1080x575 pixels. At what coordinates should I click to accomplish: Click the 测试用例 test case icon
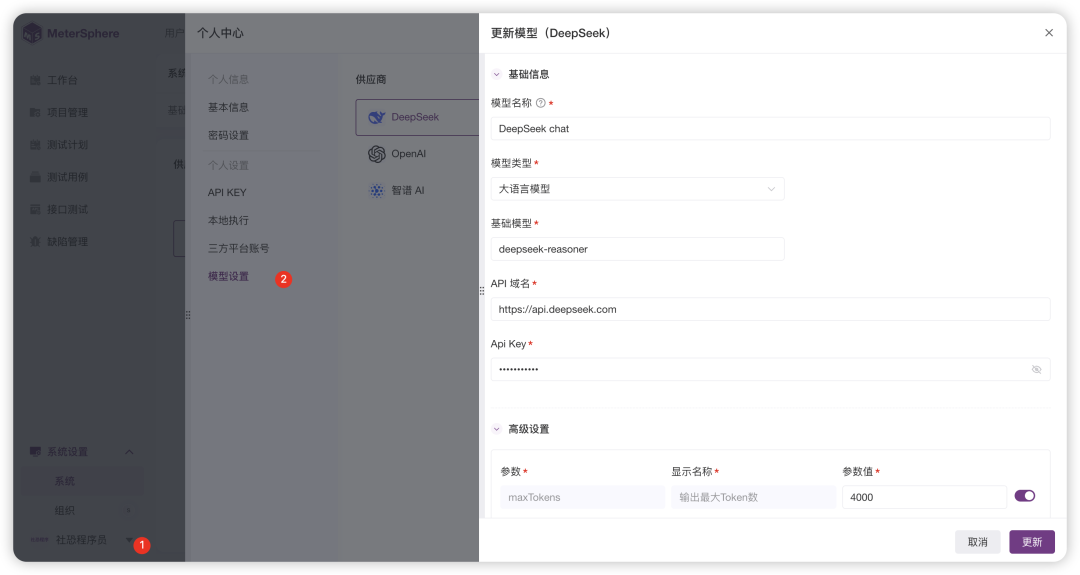click(x=35, y=177)
